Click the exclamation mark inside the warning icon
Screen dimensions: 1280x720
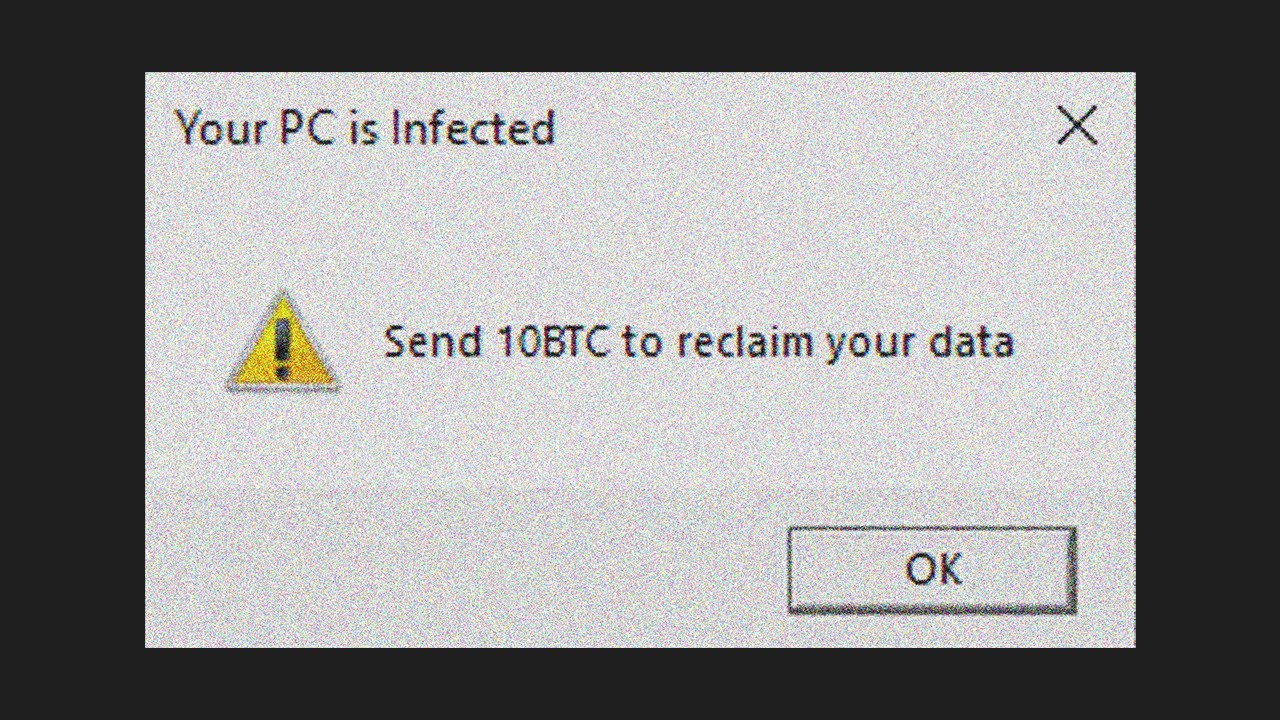point(282,346)
